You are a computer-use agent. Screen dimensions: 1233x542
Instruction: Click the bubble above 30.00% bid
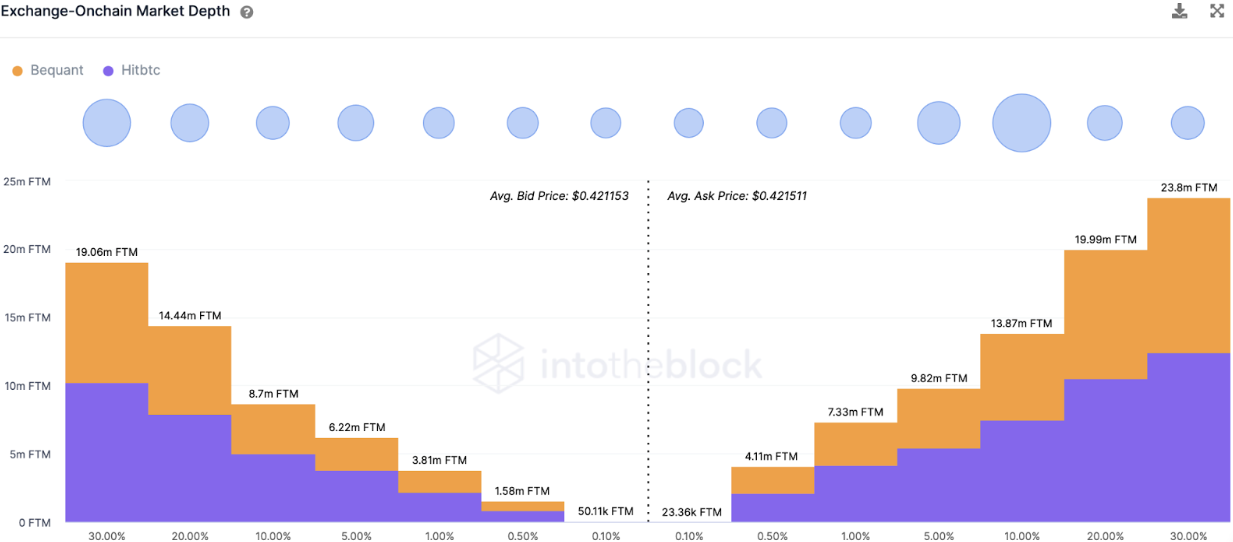click(107, 123)
